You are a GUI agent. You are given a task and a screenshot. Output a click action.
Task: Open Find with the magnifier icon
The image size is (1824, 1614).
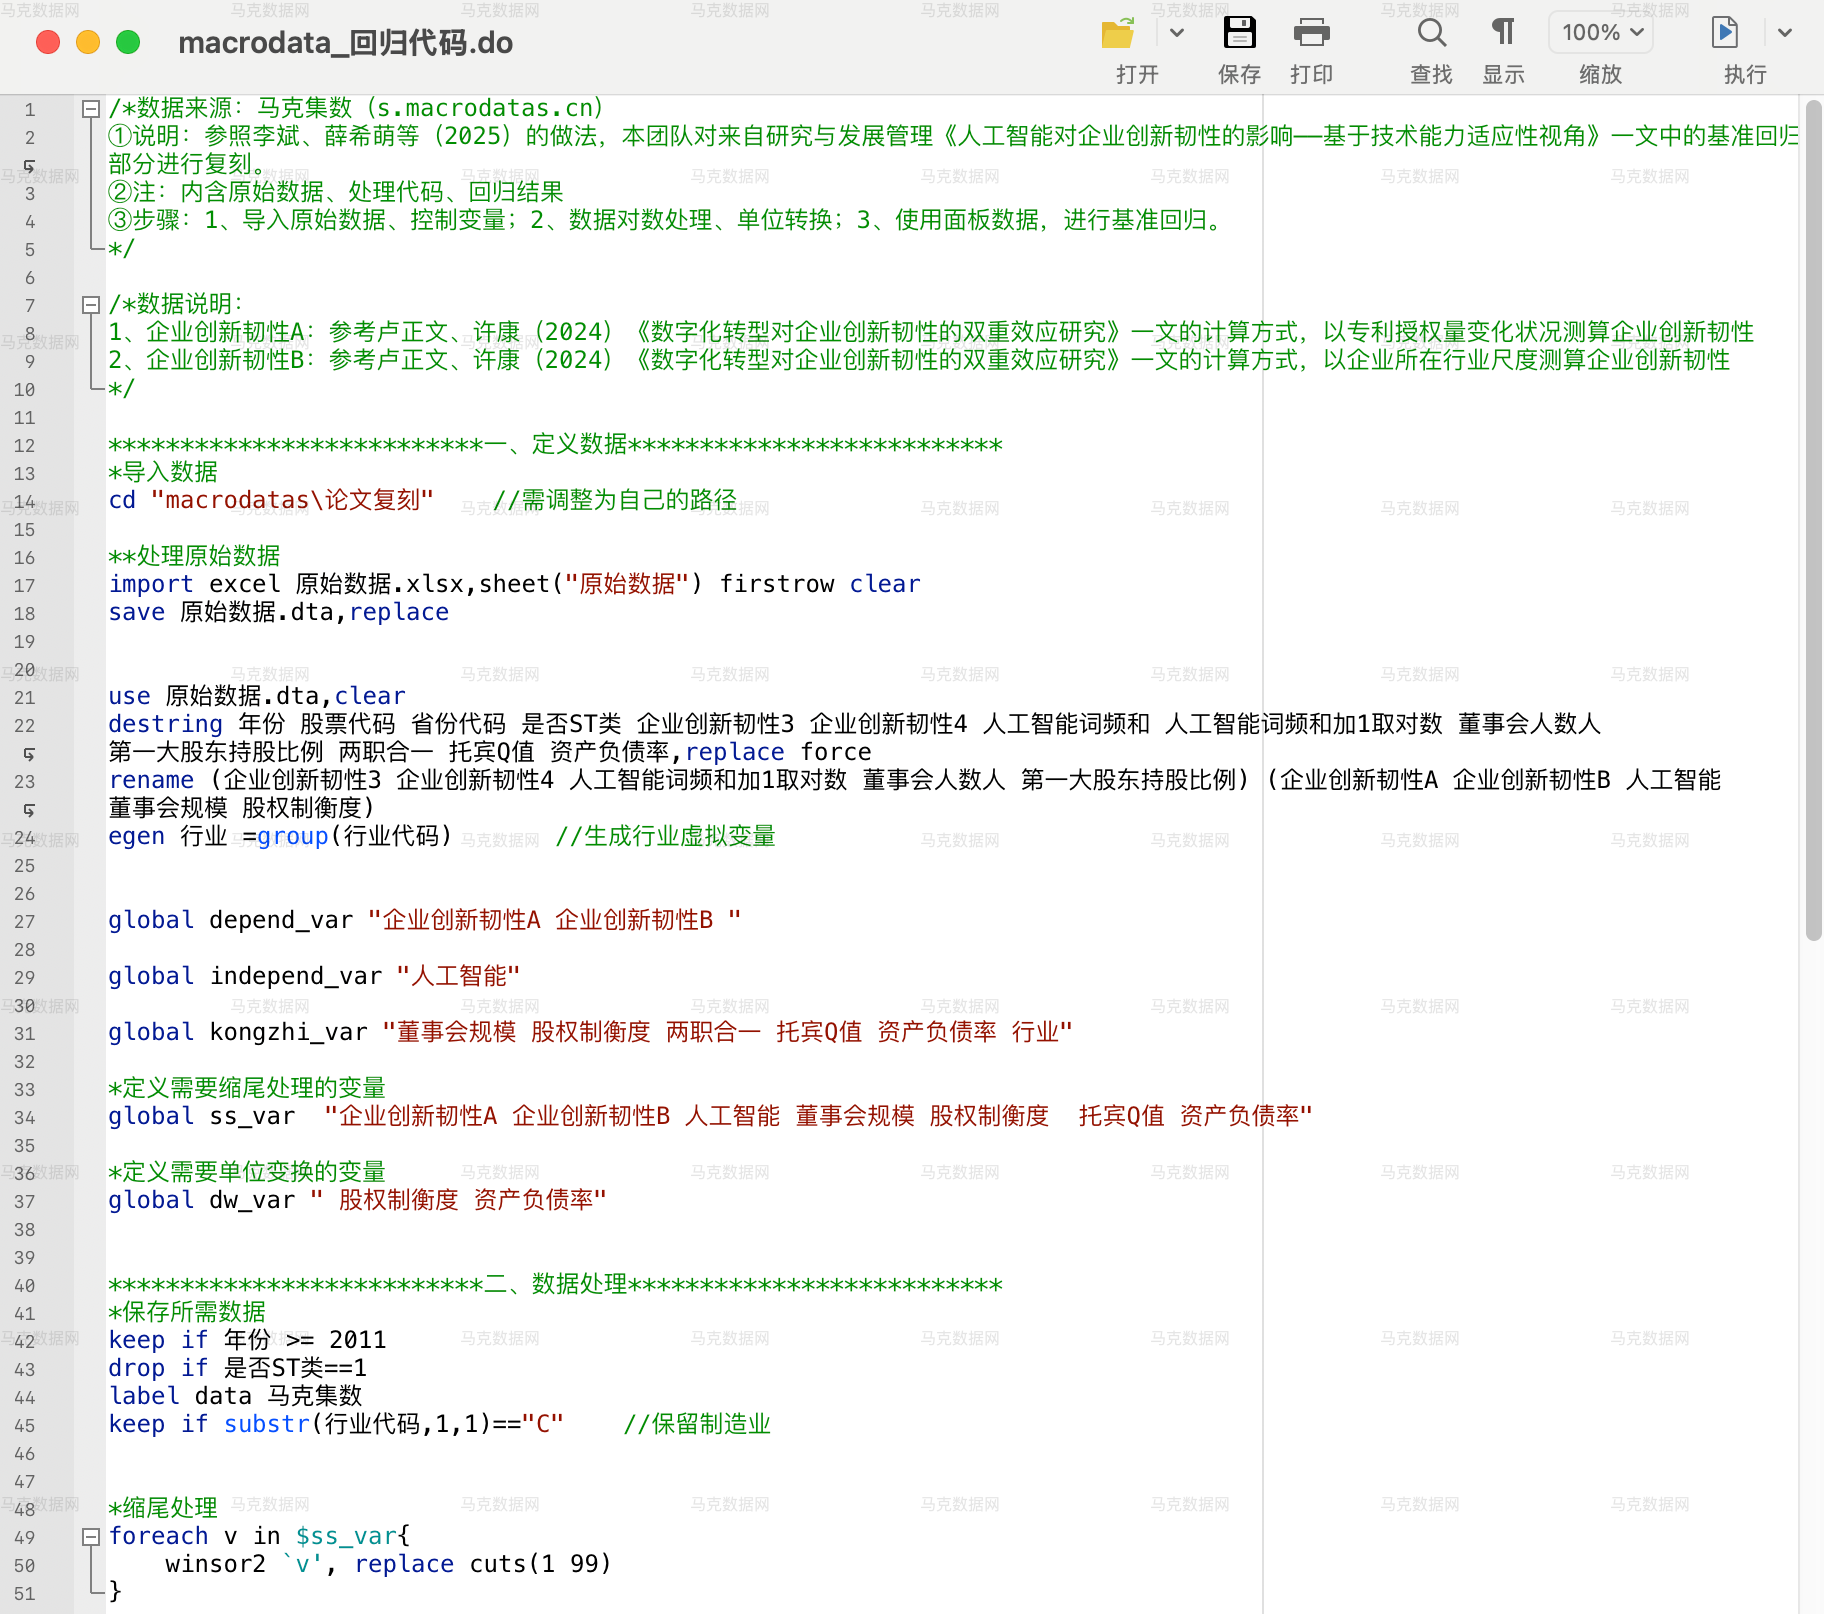1431,34
